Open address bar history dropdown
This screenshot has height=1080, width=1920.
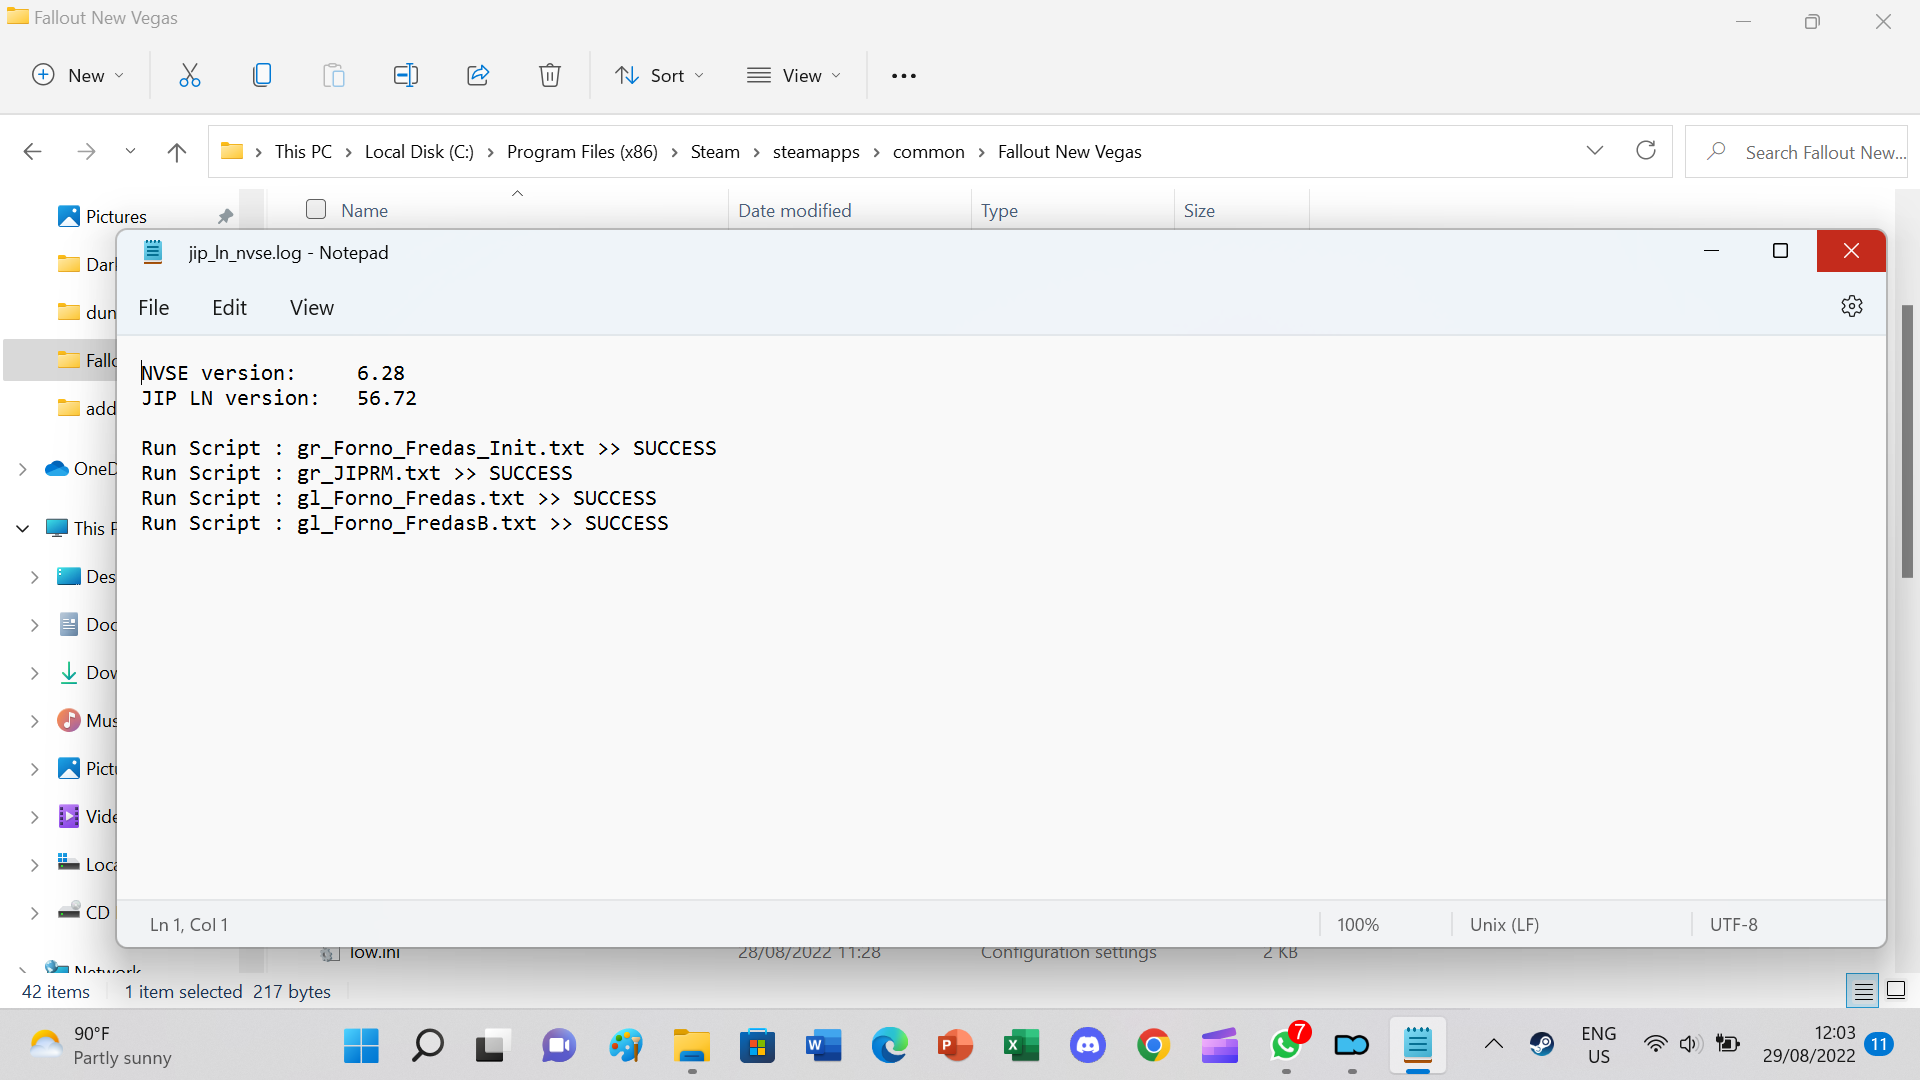[x=1595, y=151]
